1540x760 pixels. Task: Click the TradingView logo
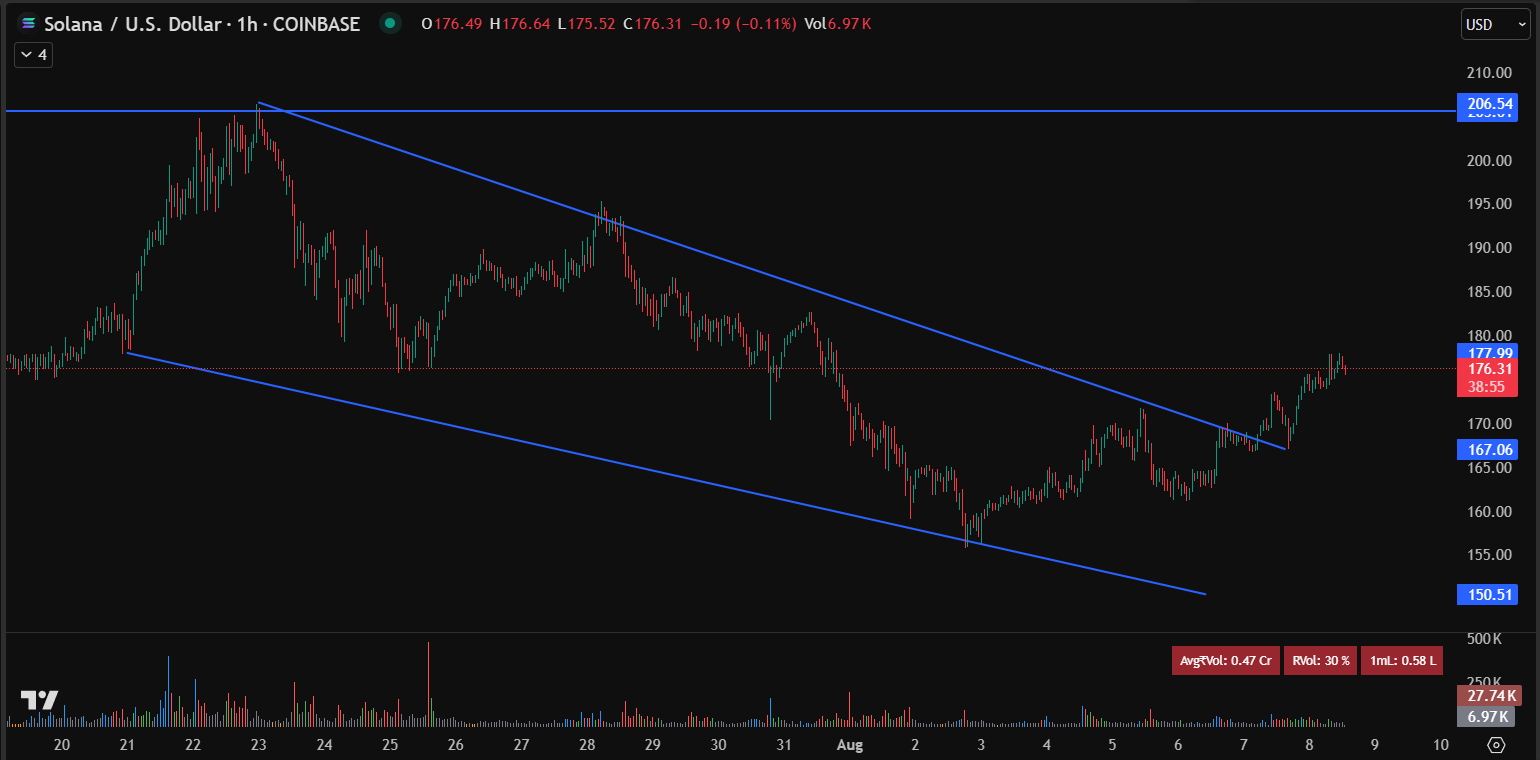pos(40,700)
